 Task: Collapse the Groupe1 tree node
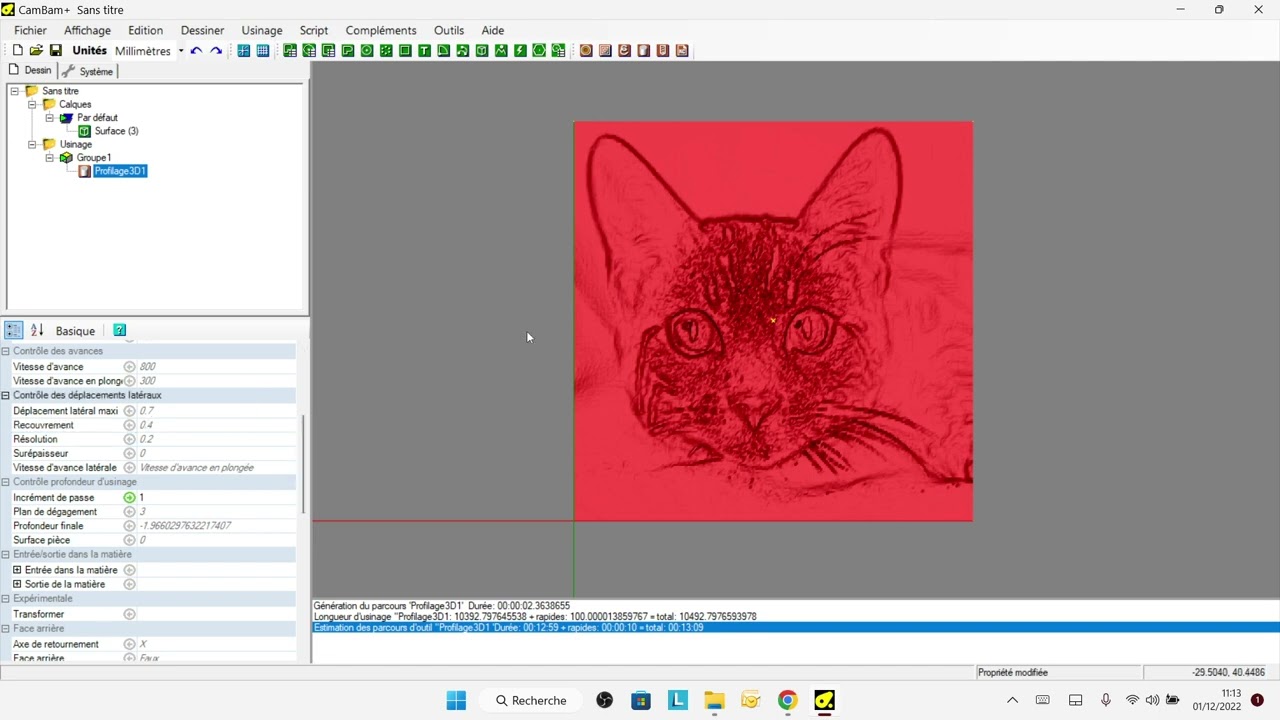50,157
